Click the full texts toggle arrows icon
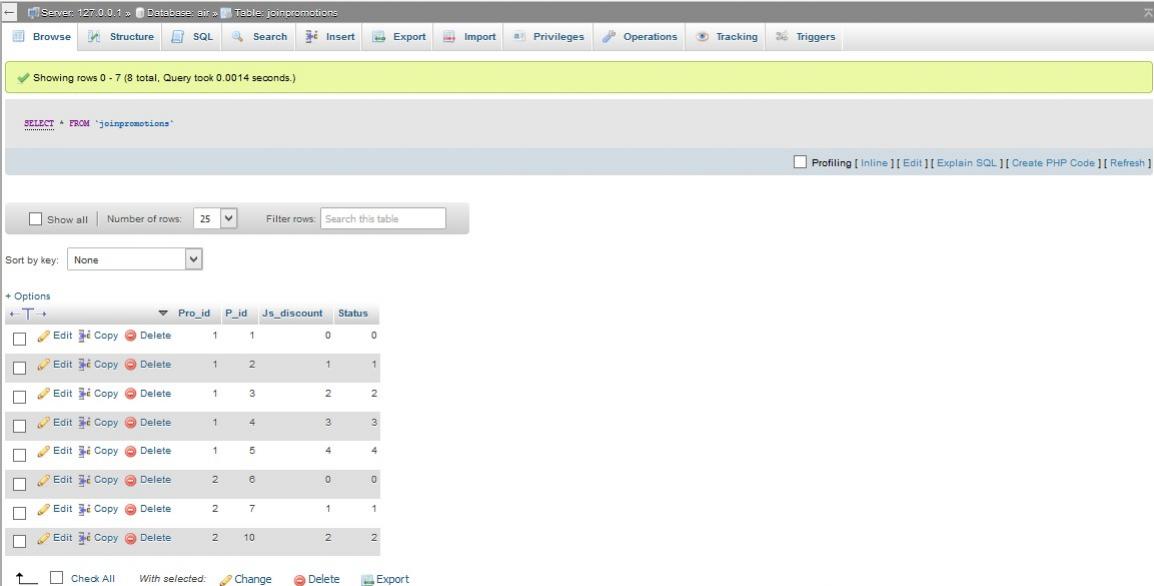 tap(28, 314)
